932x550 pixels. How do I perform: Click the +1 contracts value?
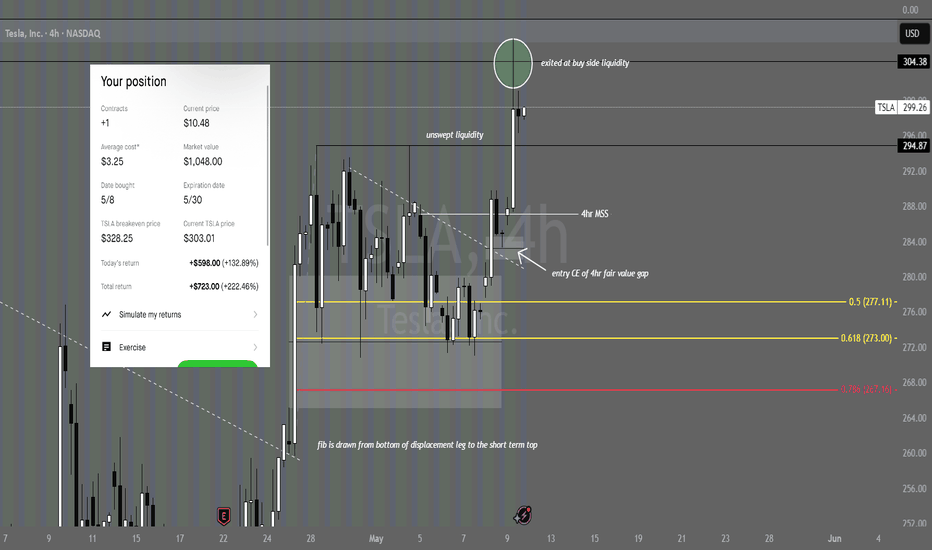105,123
